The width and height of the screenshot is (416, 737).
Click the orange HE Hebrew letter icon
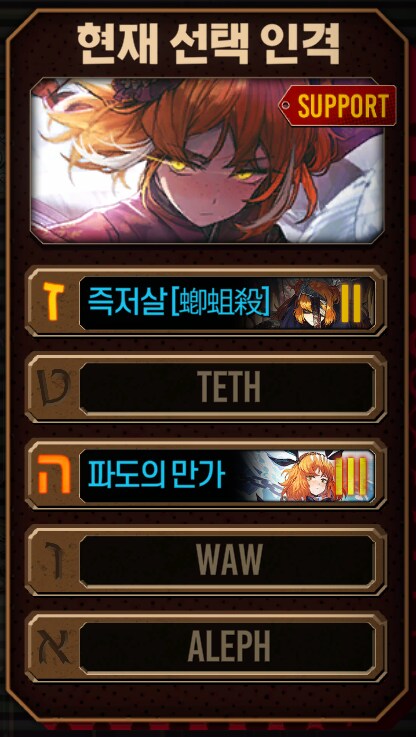click(54, 475)
